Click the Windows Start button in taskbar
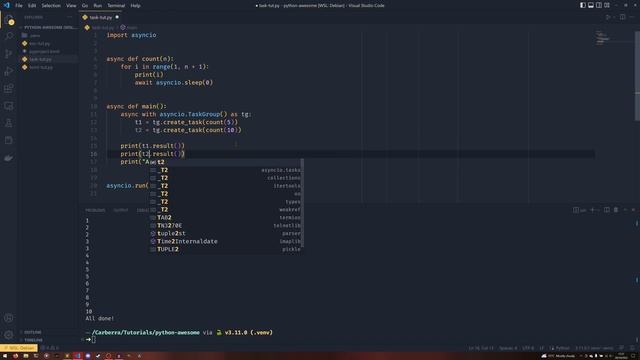Viewport: 640px width, 360px height. click(5, 356)
